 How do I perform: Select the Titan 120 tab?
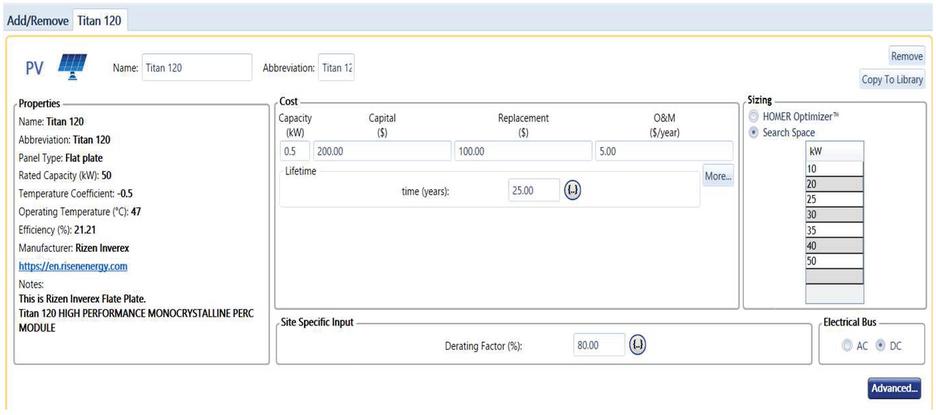pyautogui.click(x=100, y=21)
